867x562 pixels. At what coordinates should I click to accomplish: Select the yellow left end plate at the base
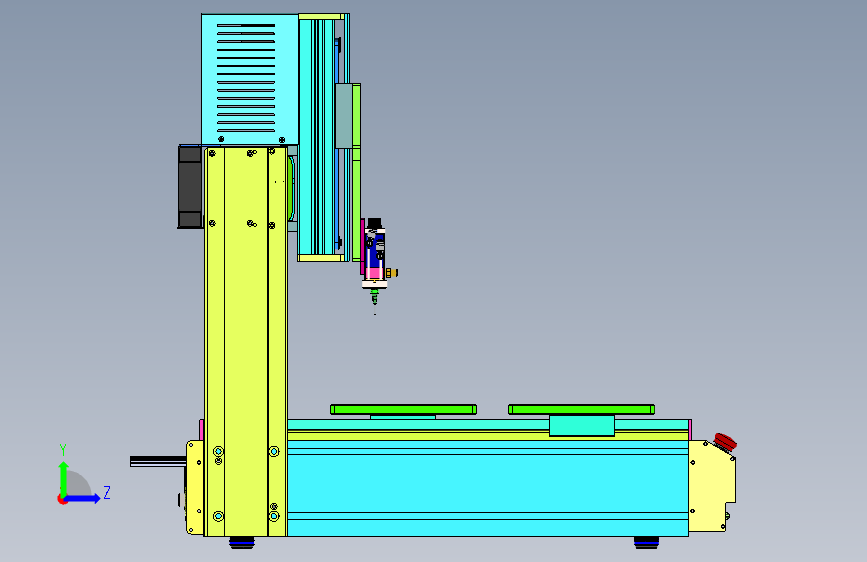195,488
